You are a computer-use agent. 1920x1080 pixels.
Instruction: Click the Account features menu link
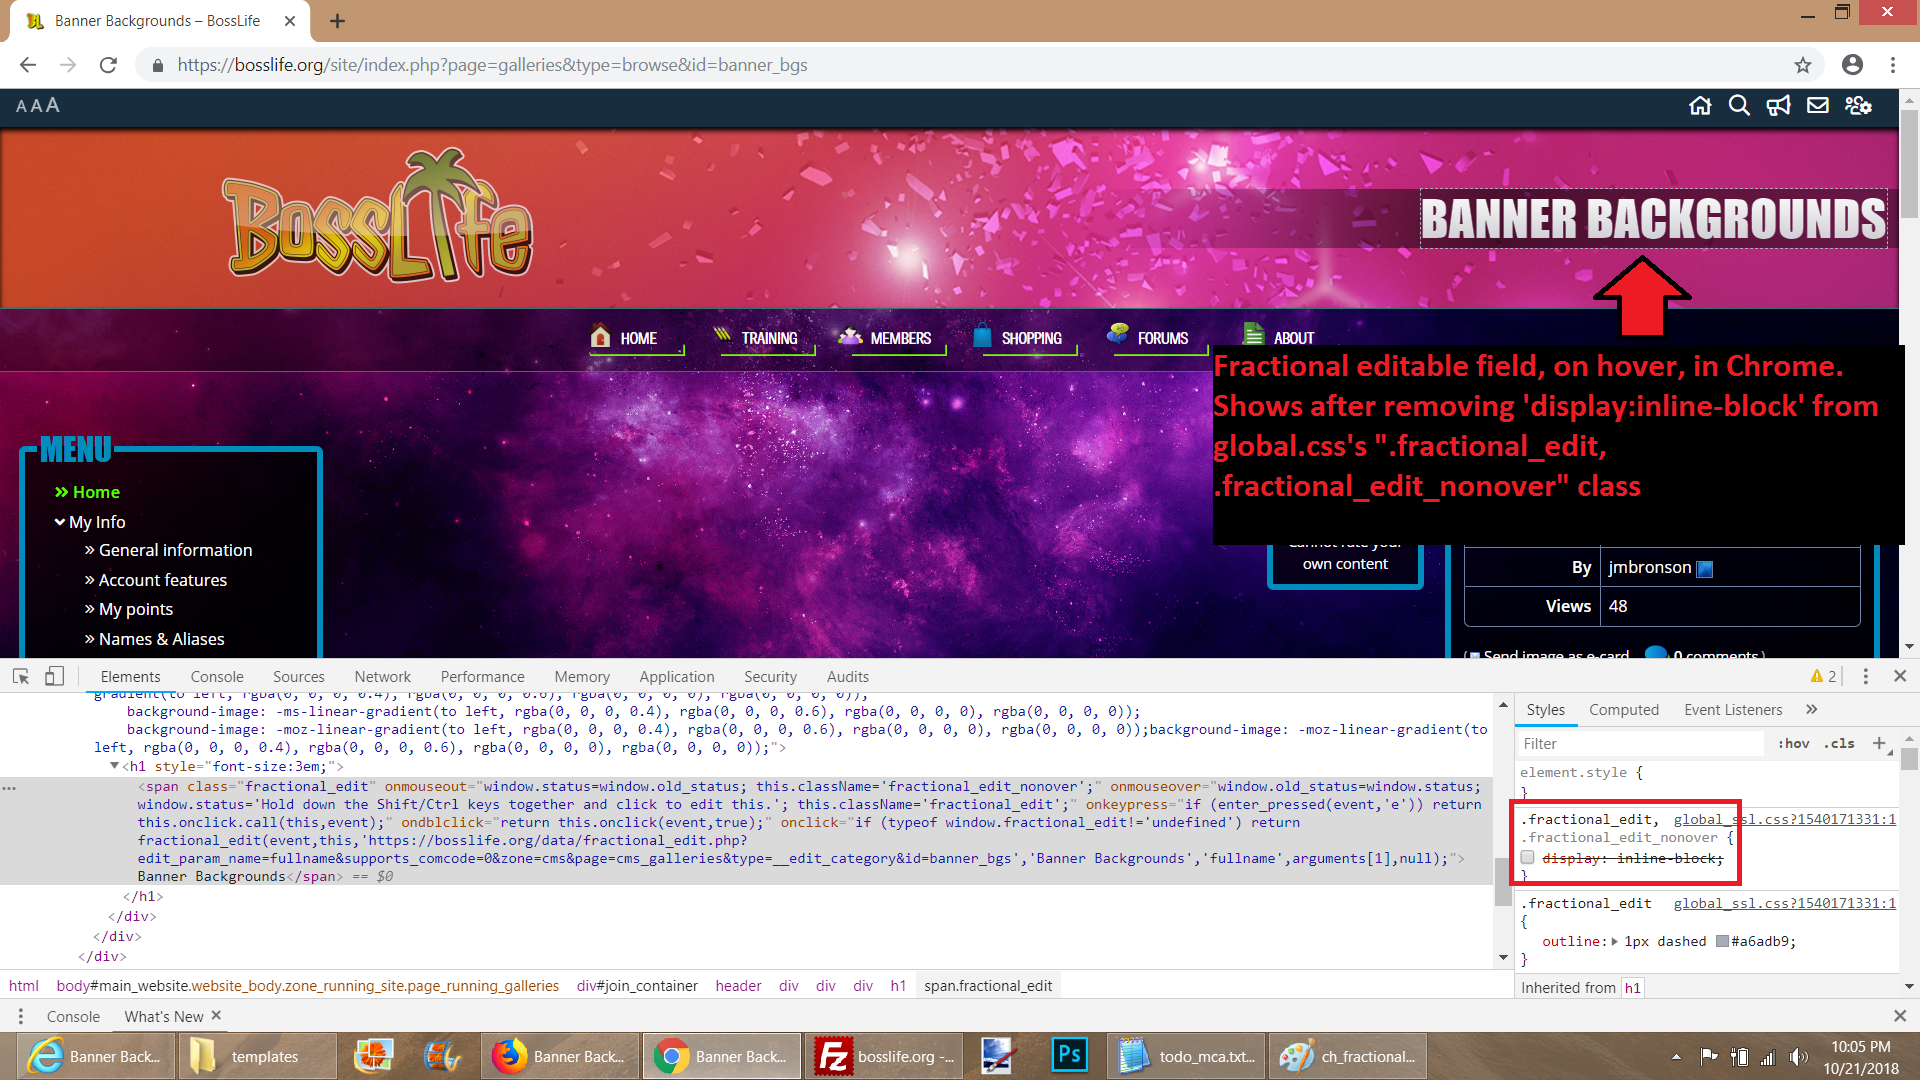[162, 580]
